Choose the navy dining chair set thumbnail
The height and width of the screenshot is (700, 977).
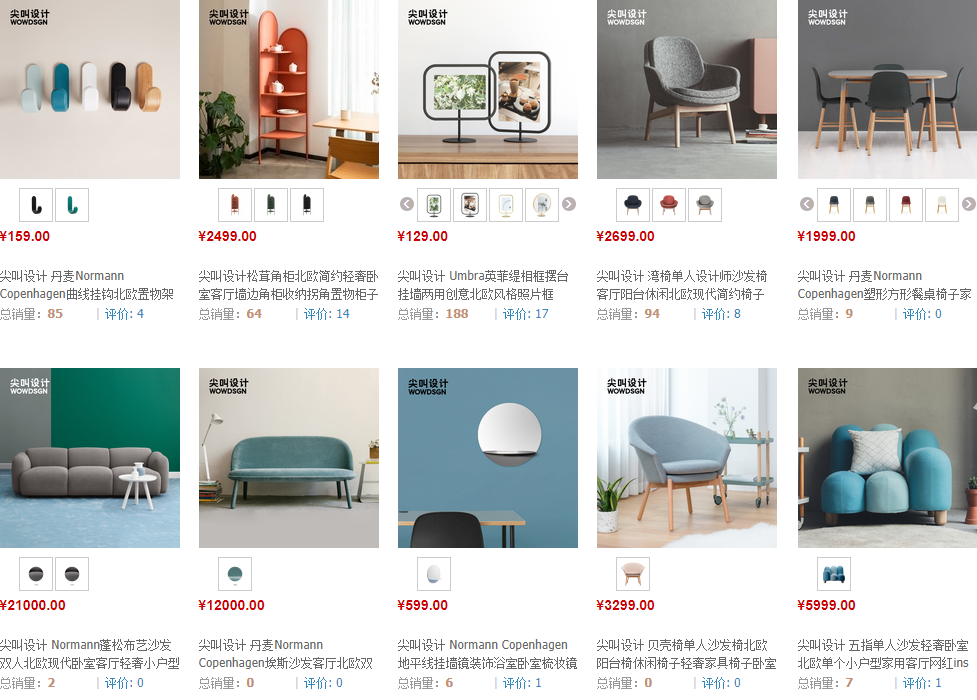[834, 205]
